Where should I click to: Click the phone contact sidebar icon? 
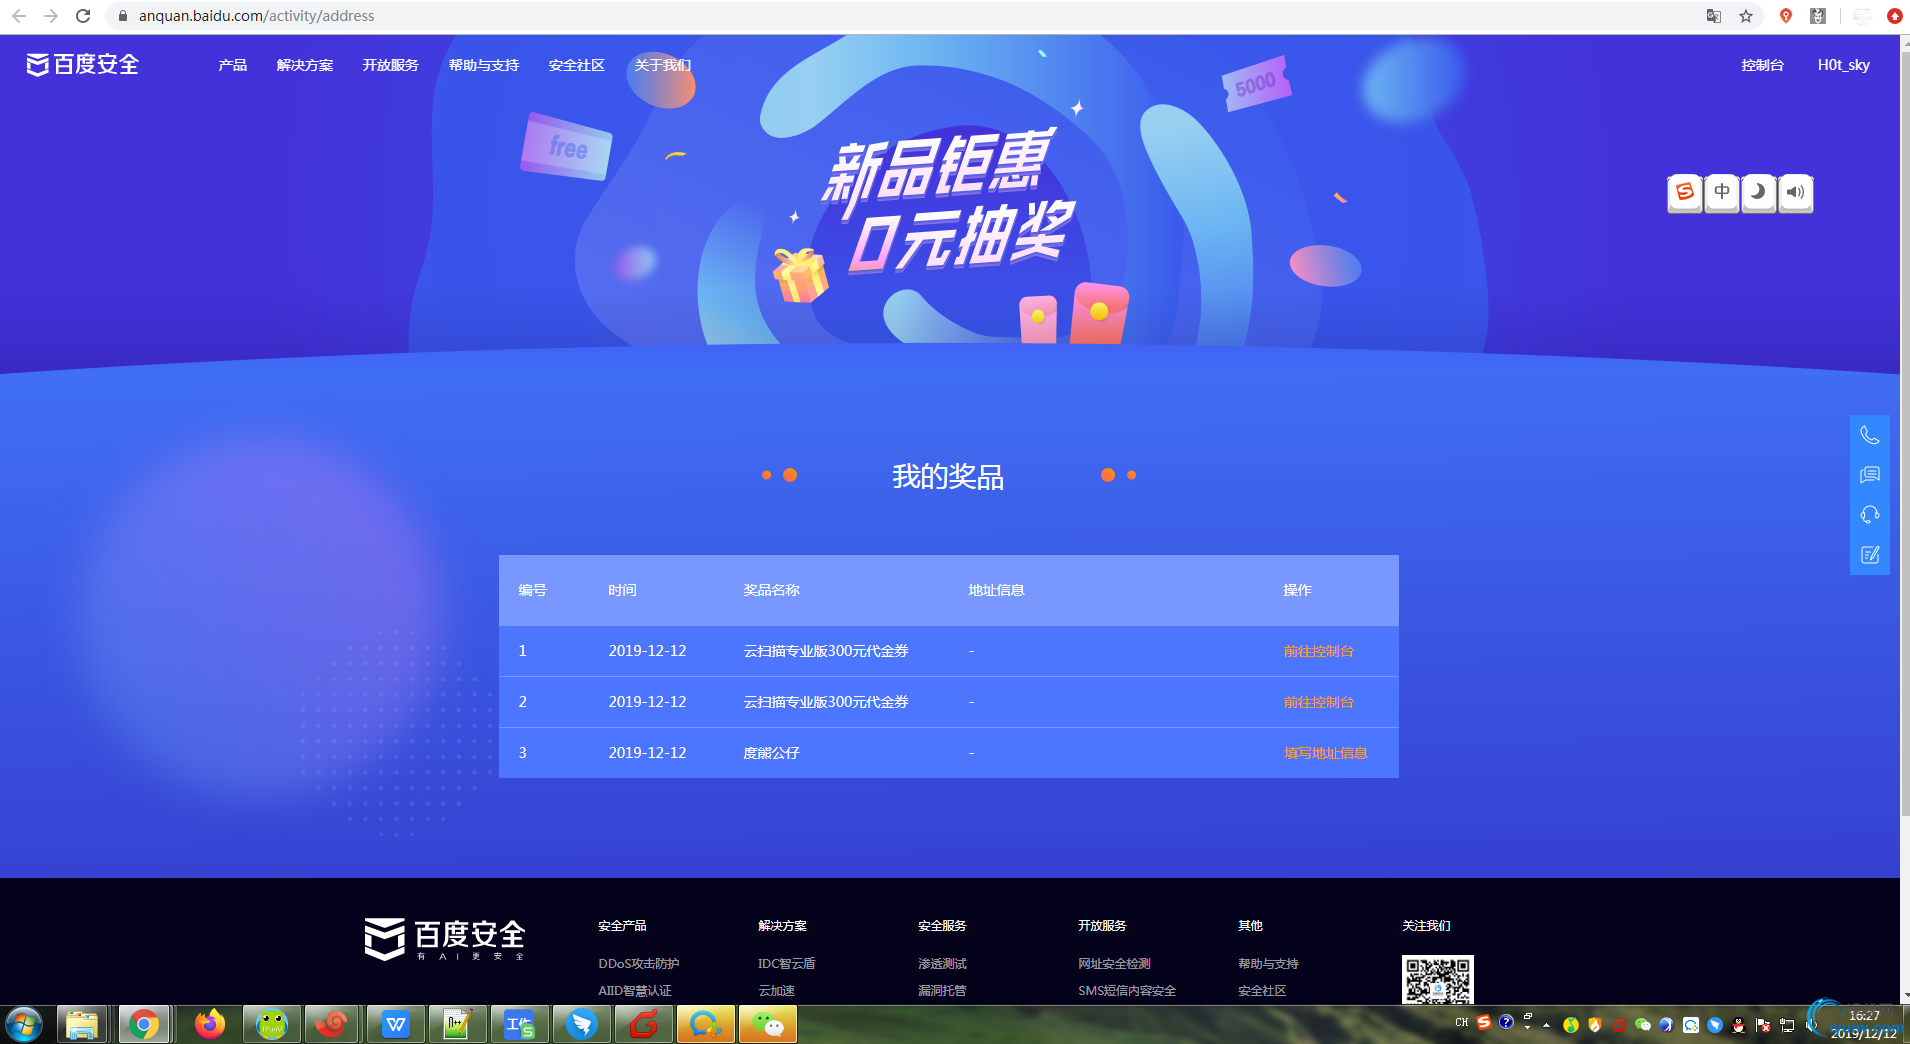click(x=1870, y=435)
